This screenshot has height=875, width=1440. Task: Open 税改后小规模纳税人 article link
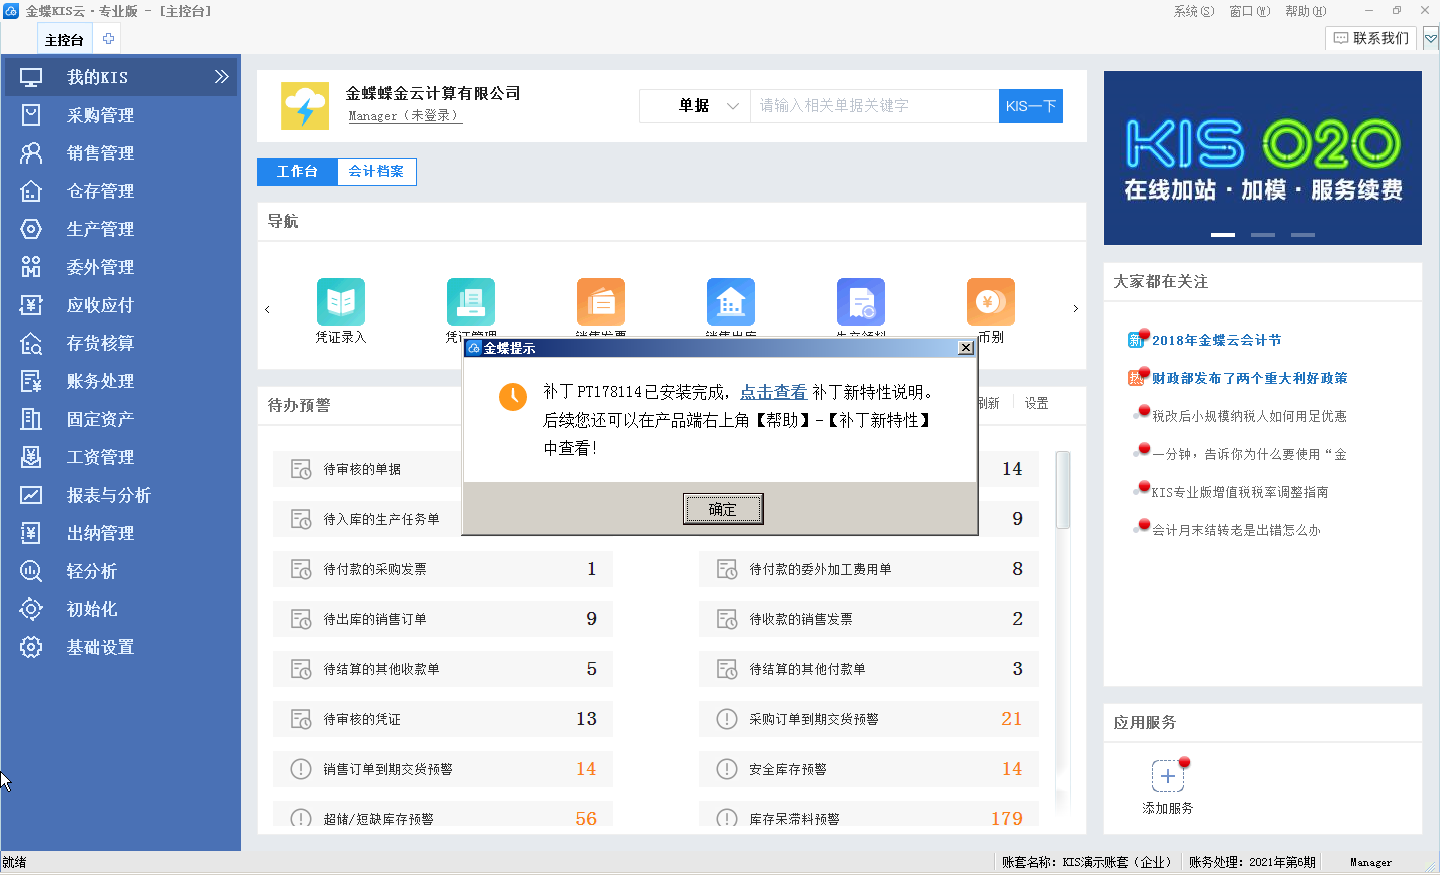(1249, 416)
